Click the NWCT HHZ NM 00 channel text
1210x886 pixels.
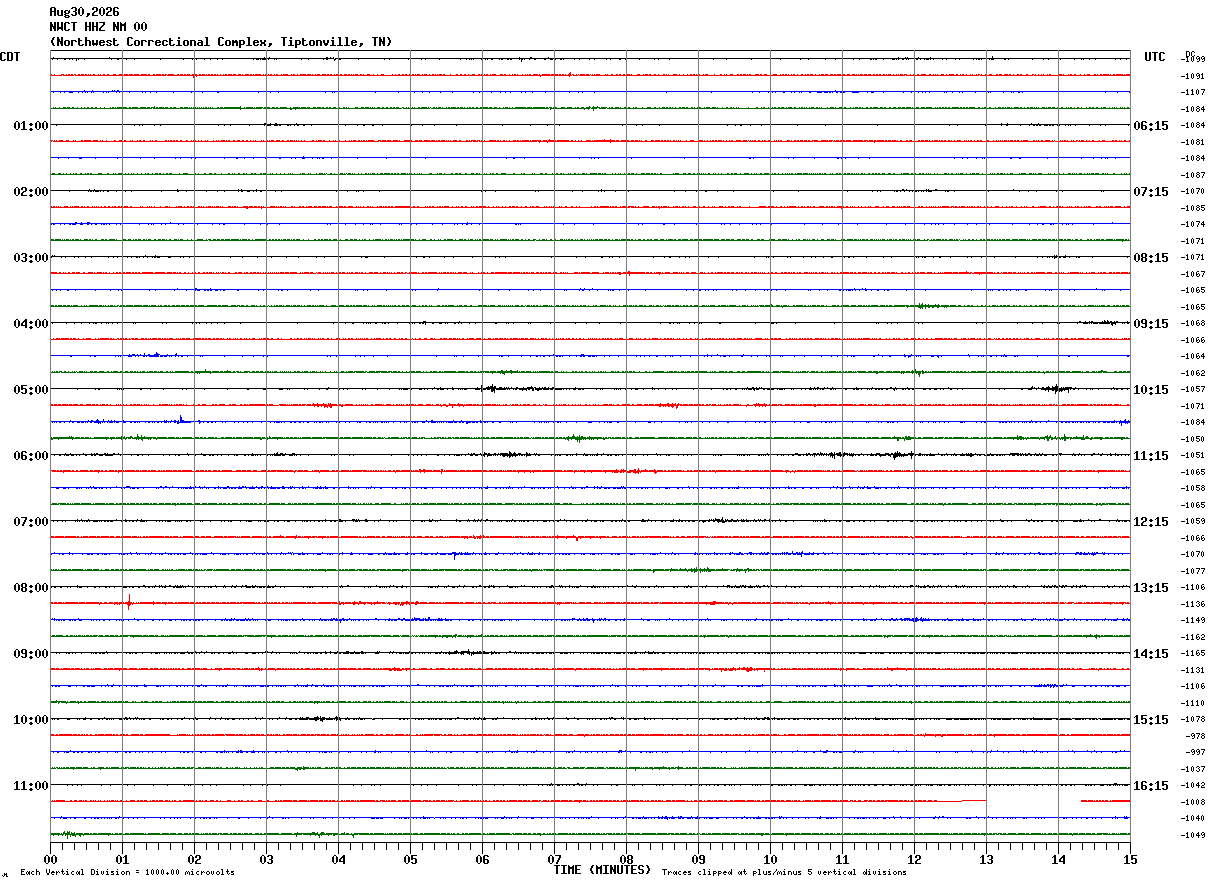tap(98, 27)
